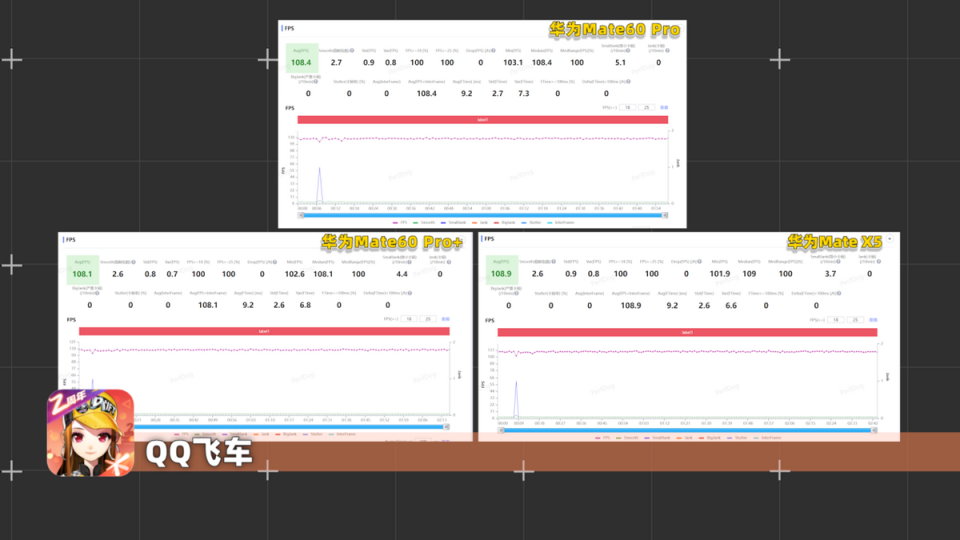Click BigJank info icon in Mate60 Pro panel
This screenshot has width=960, height=540.
316,81
